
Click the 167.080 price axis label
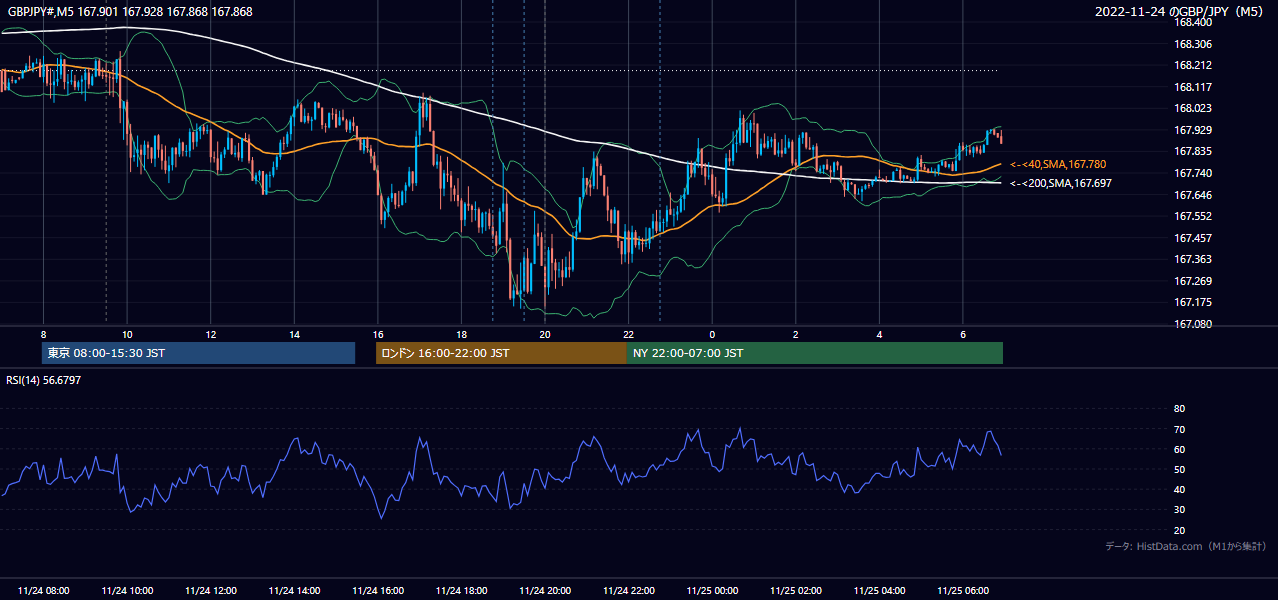(x=1192, y=324)
